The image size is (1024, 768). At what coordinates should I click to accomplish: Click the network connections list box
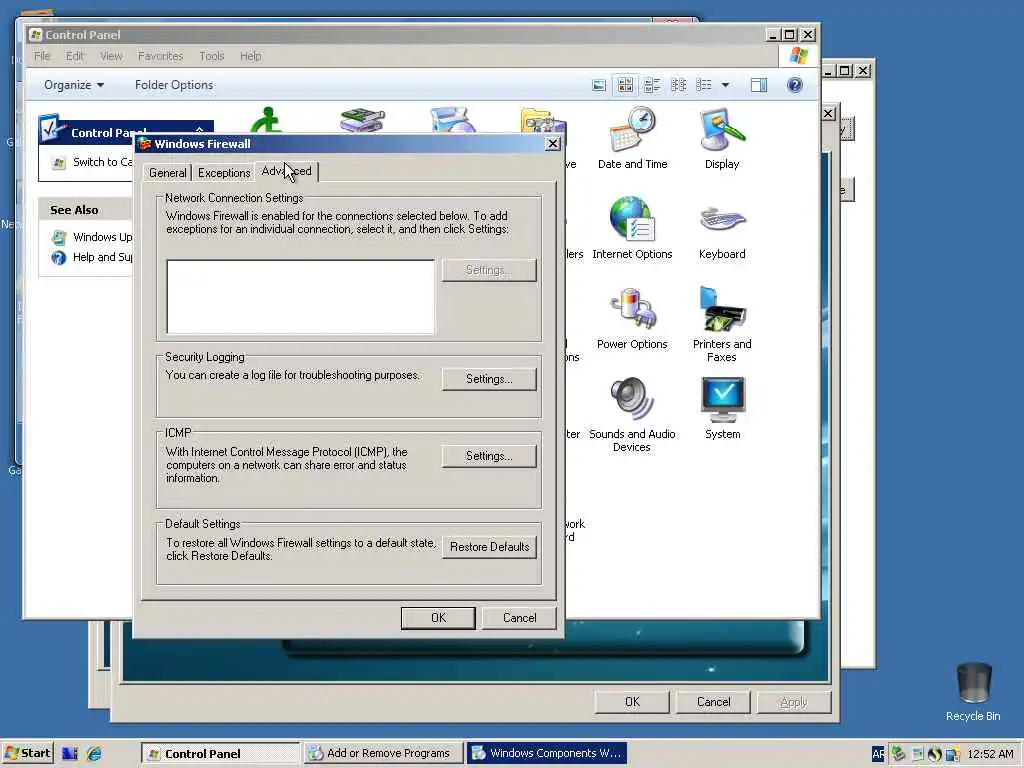point(300,297)
